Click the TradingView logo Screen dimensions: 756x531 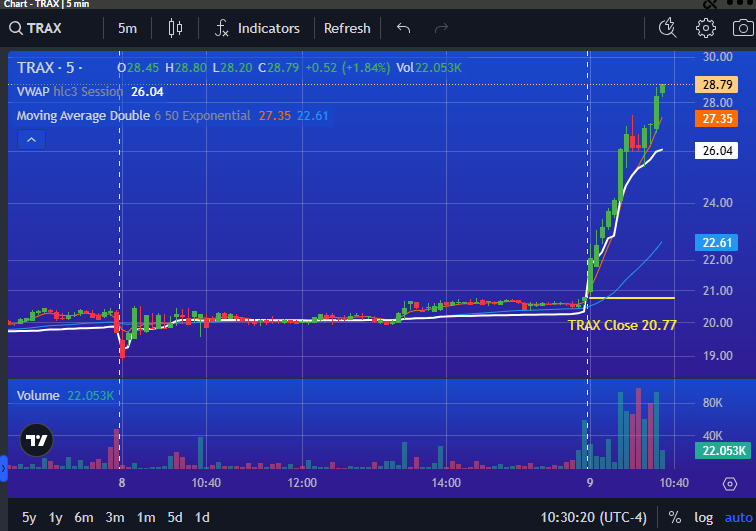pos(37,440)
